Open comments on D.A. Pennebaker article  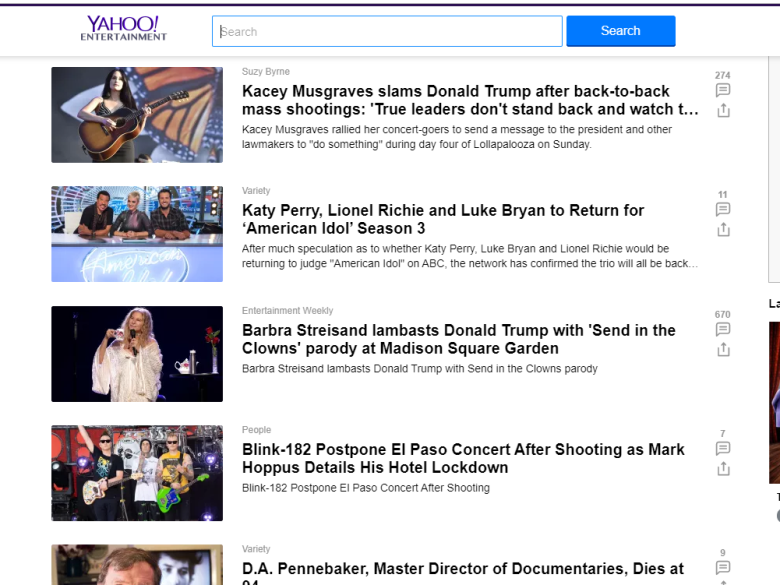click(x=723, y=567)
